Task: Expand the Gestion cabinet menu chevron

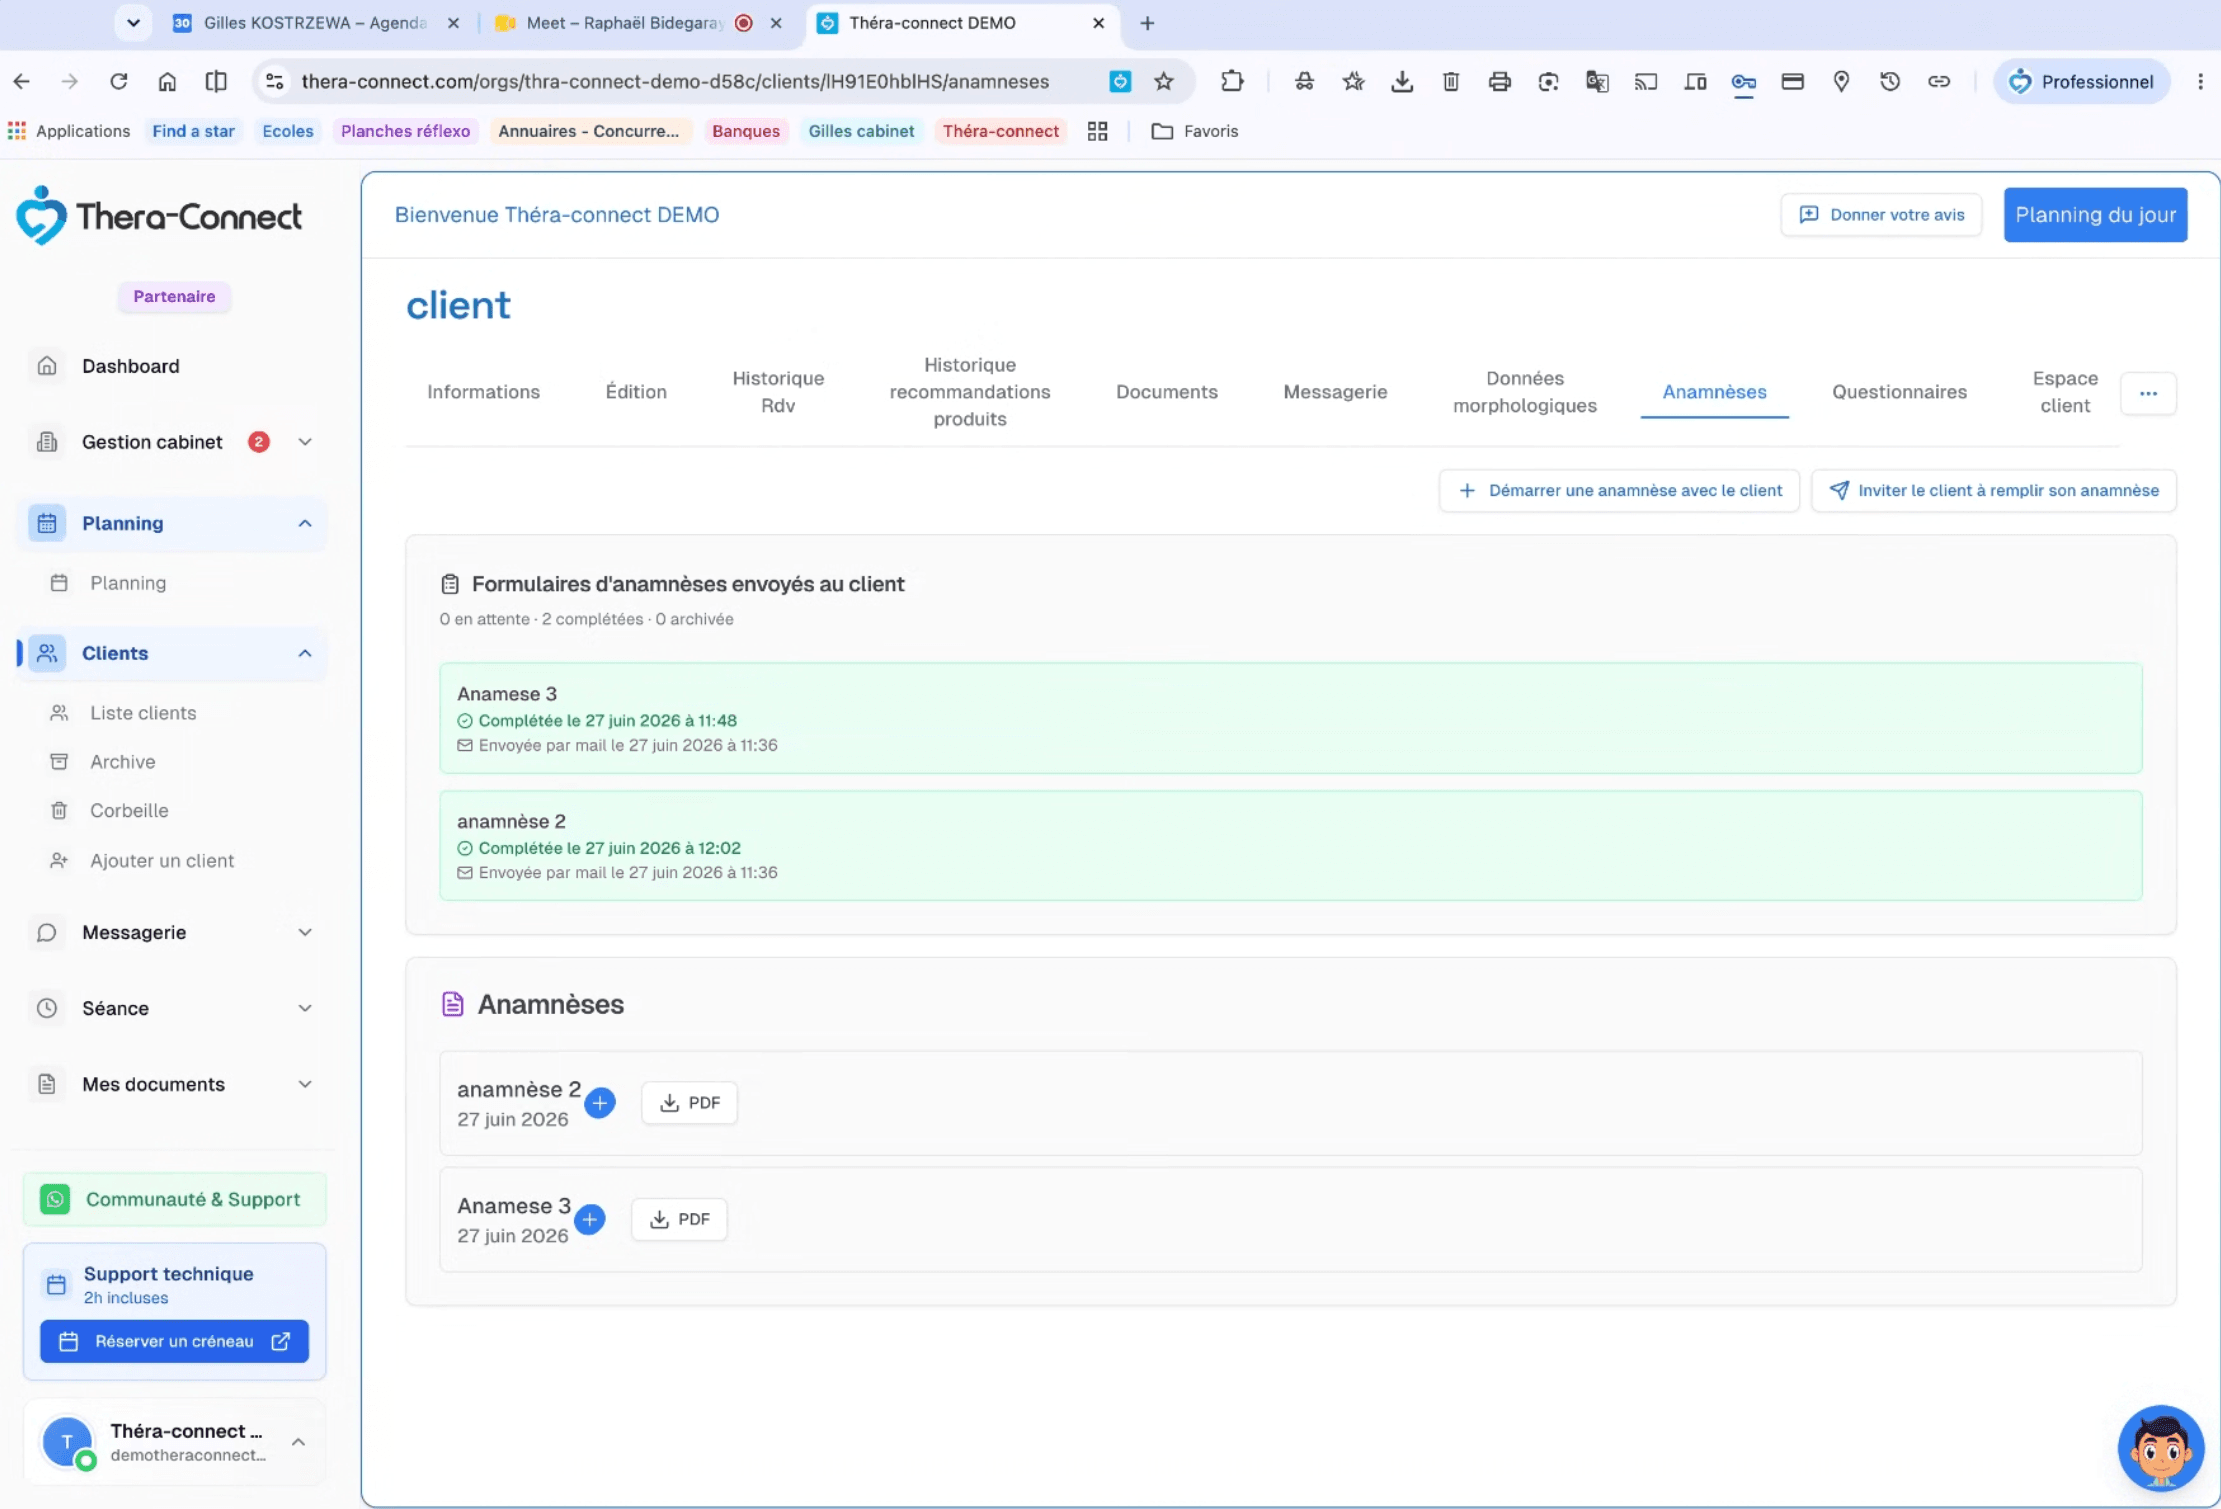Action: point(305,442)
